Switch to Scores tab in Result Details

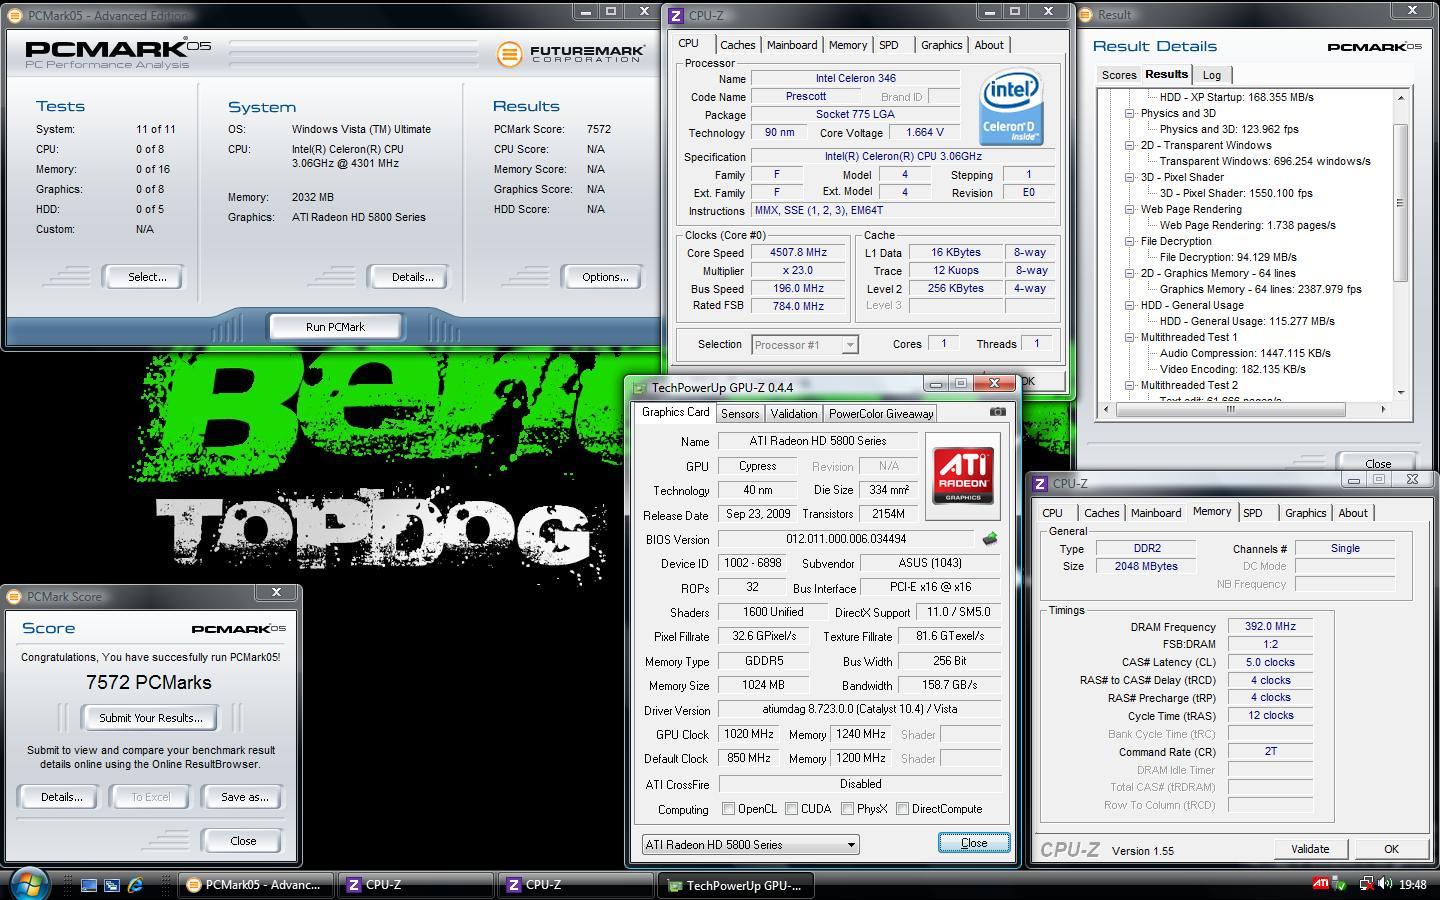click(x=1119, y=75)
